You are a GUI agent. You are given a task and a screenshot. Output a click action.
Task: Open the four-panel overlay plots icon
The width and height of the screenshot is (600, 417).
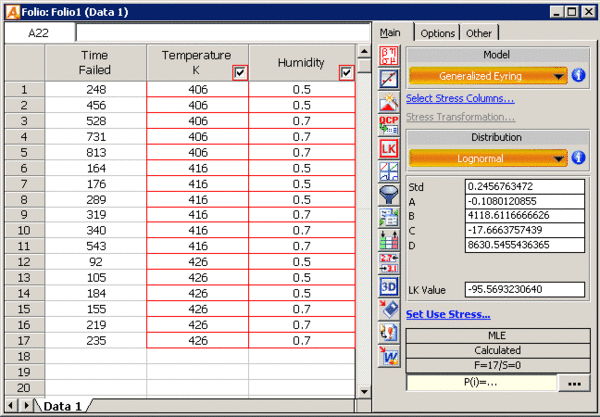point(389,171)
